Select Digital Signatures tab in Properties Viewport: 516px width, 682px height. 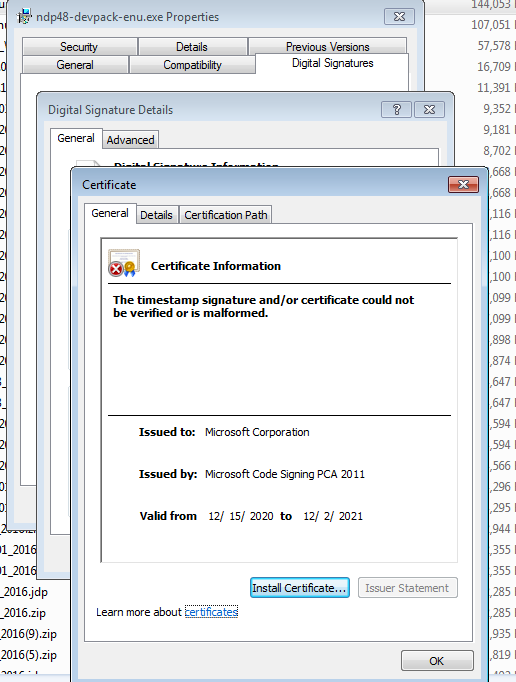click(x=332, y=63)
